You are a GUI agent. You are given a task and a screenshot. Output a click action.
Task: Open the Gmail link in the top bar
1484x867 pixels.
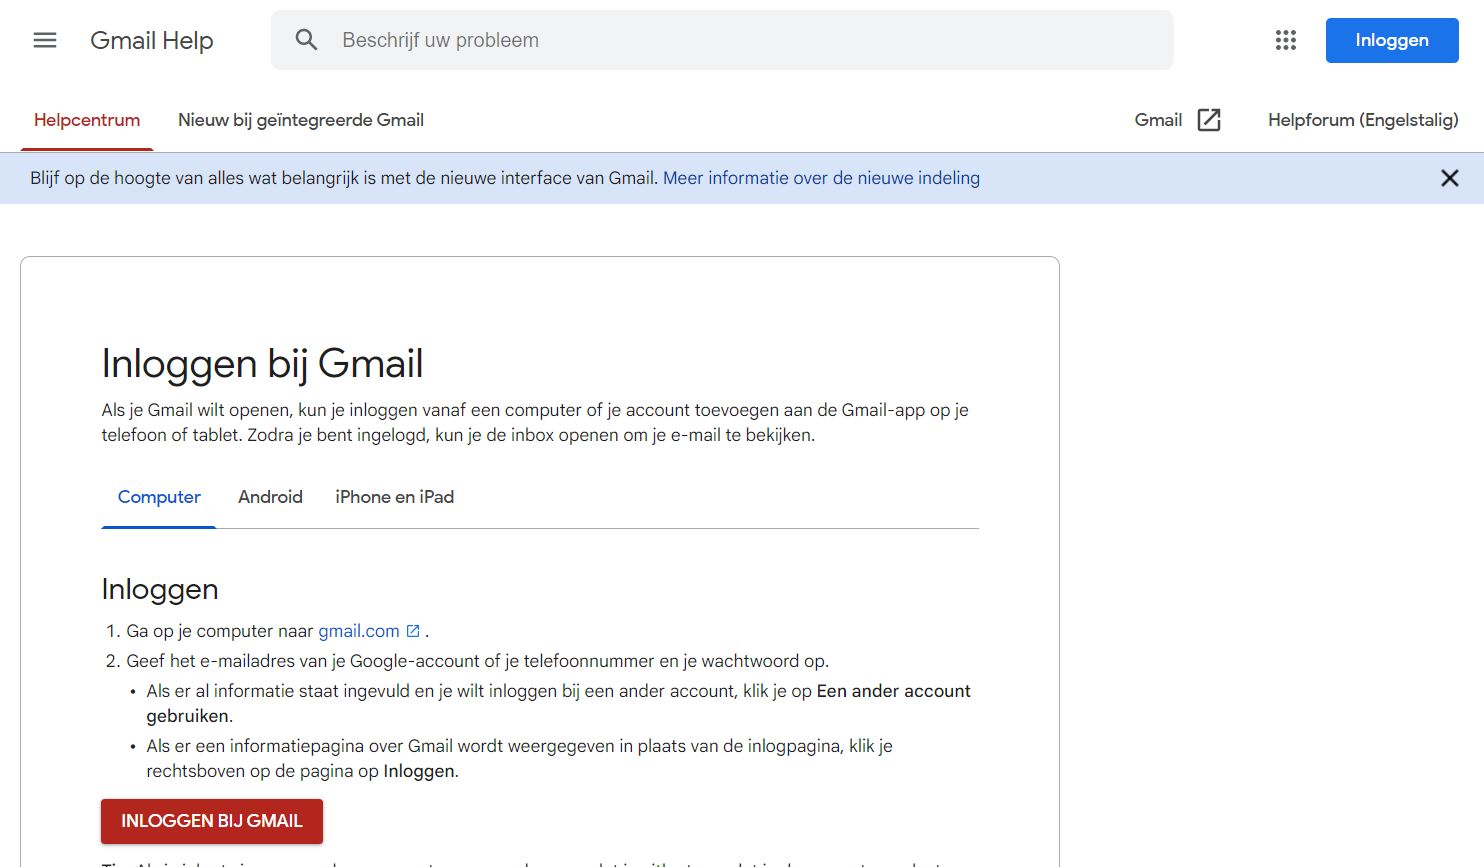pos(1155,119)
